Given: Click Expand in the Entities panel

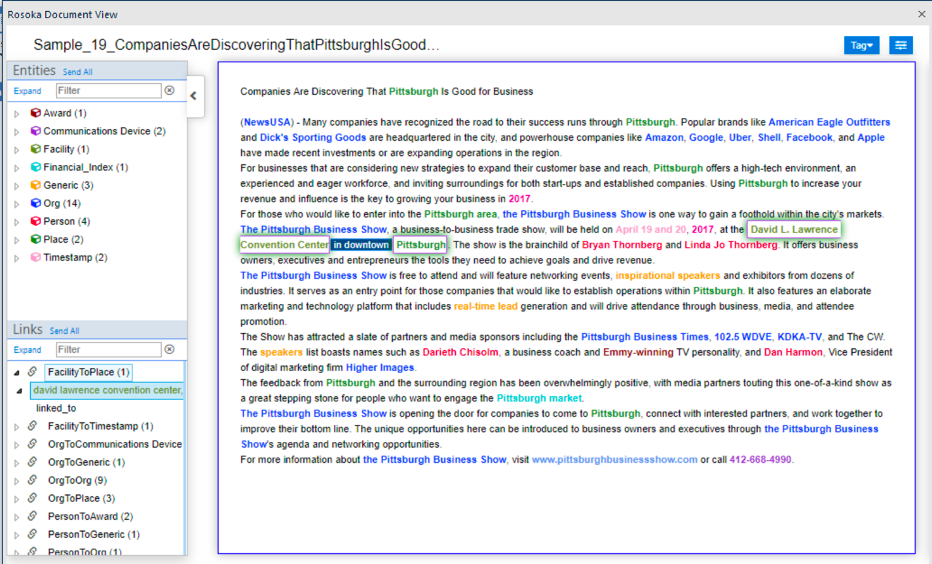Looking at the screenshot, I should pyautogui.click(x=27, y=91).
